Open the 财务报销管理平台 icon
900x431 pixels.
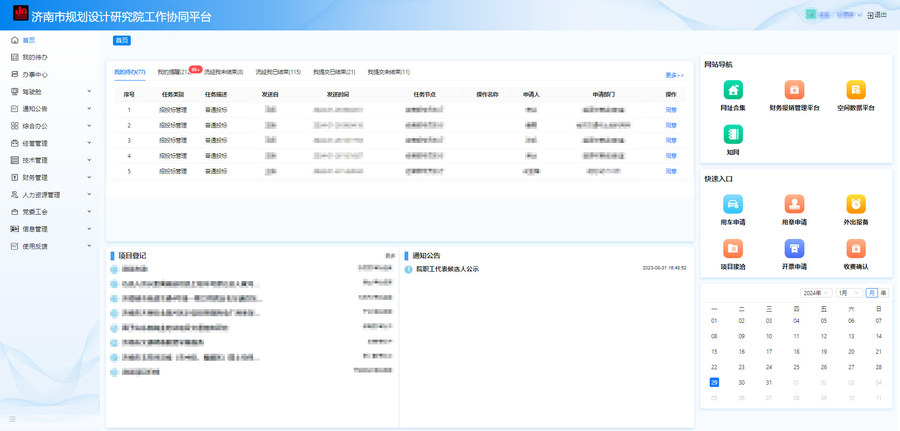click(794, 90)
